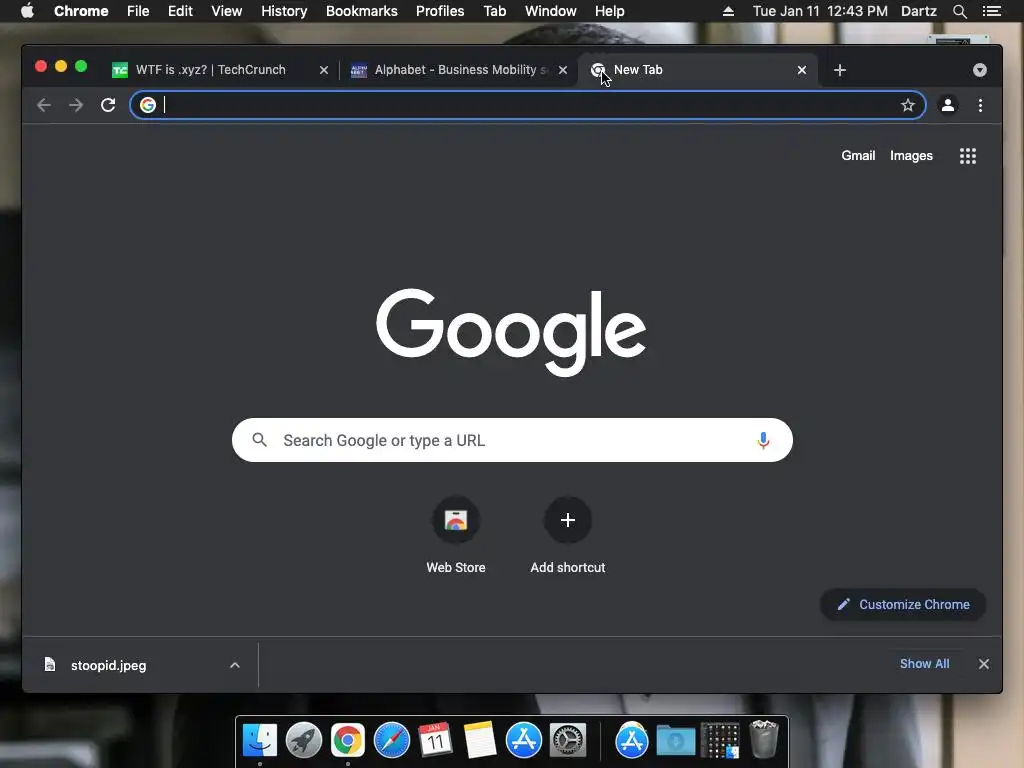Open the Profiles menu
Screen dimensions: 1024x768
click(x=440, y=11)
